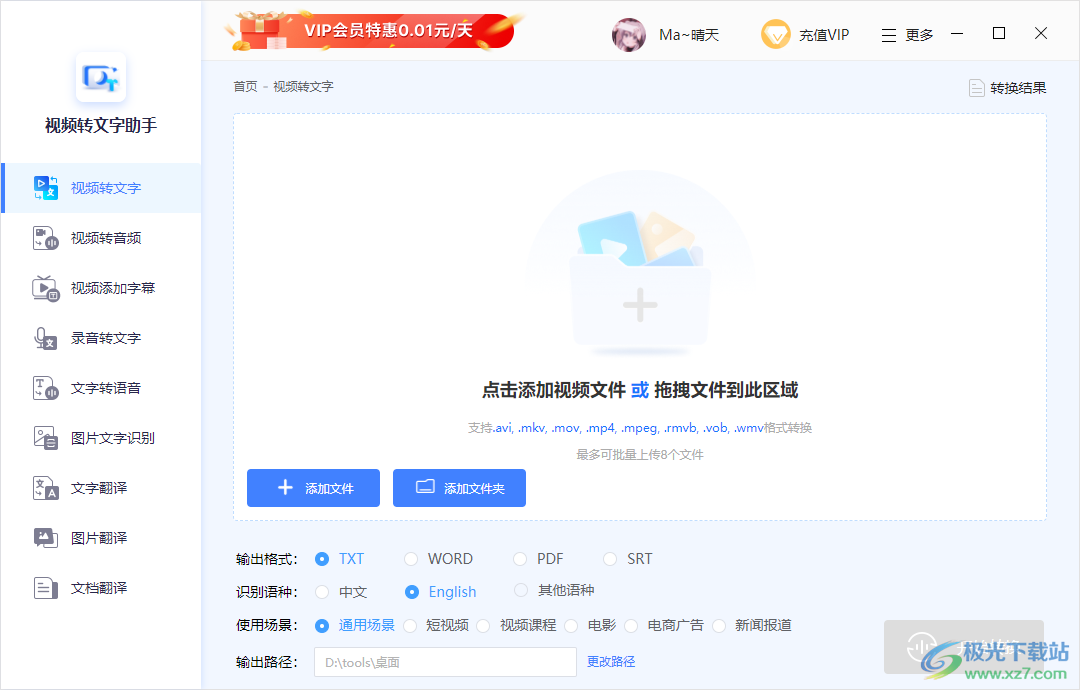Open the 图片文字识别 tool

(100, 437)
